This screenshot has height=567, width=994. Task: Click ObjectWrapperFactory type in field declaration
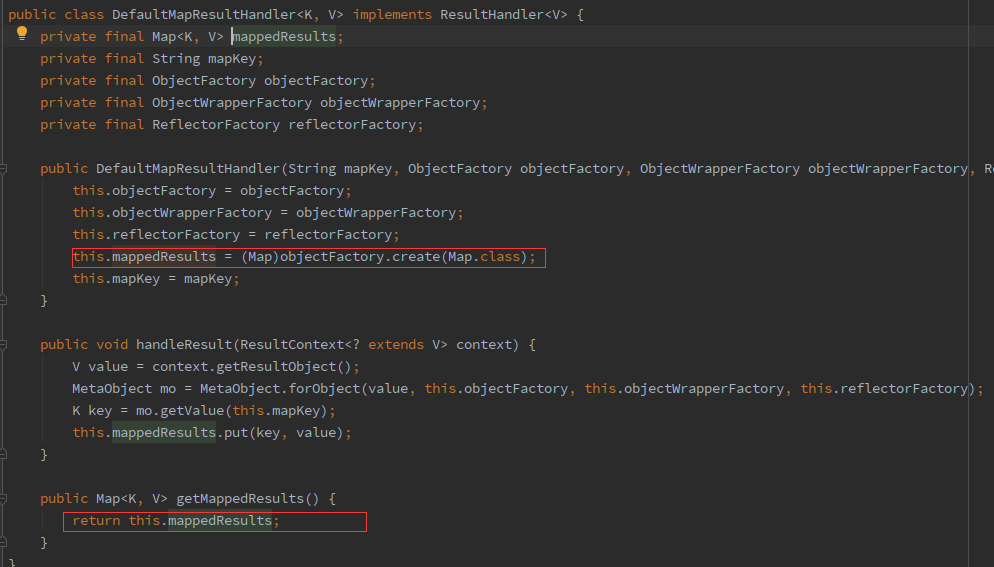click(x=232, y=103)
